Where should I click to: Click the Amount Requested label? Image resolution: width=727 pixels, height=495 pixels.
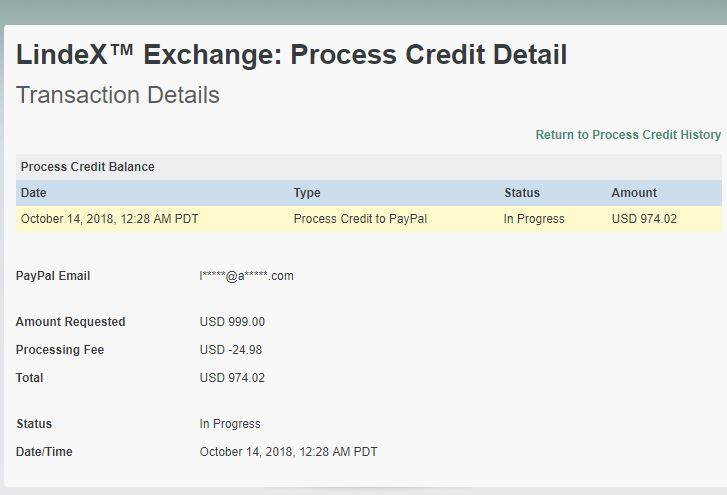(x=70, y=322)
